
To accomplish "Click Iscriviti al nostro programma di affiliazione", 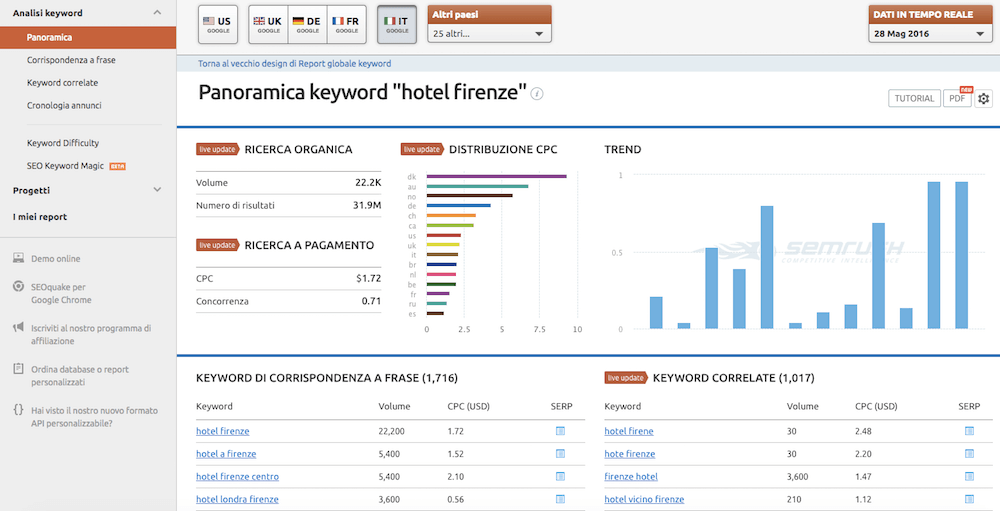I will coord(91,334).
